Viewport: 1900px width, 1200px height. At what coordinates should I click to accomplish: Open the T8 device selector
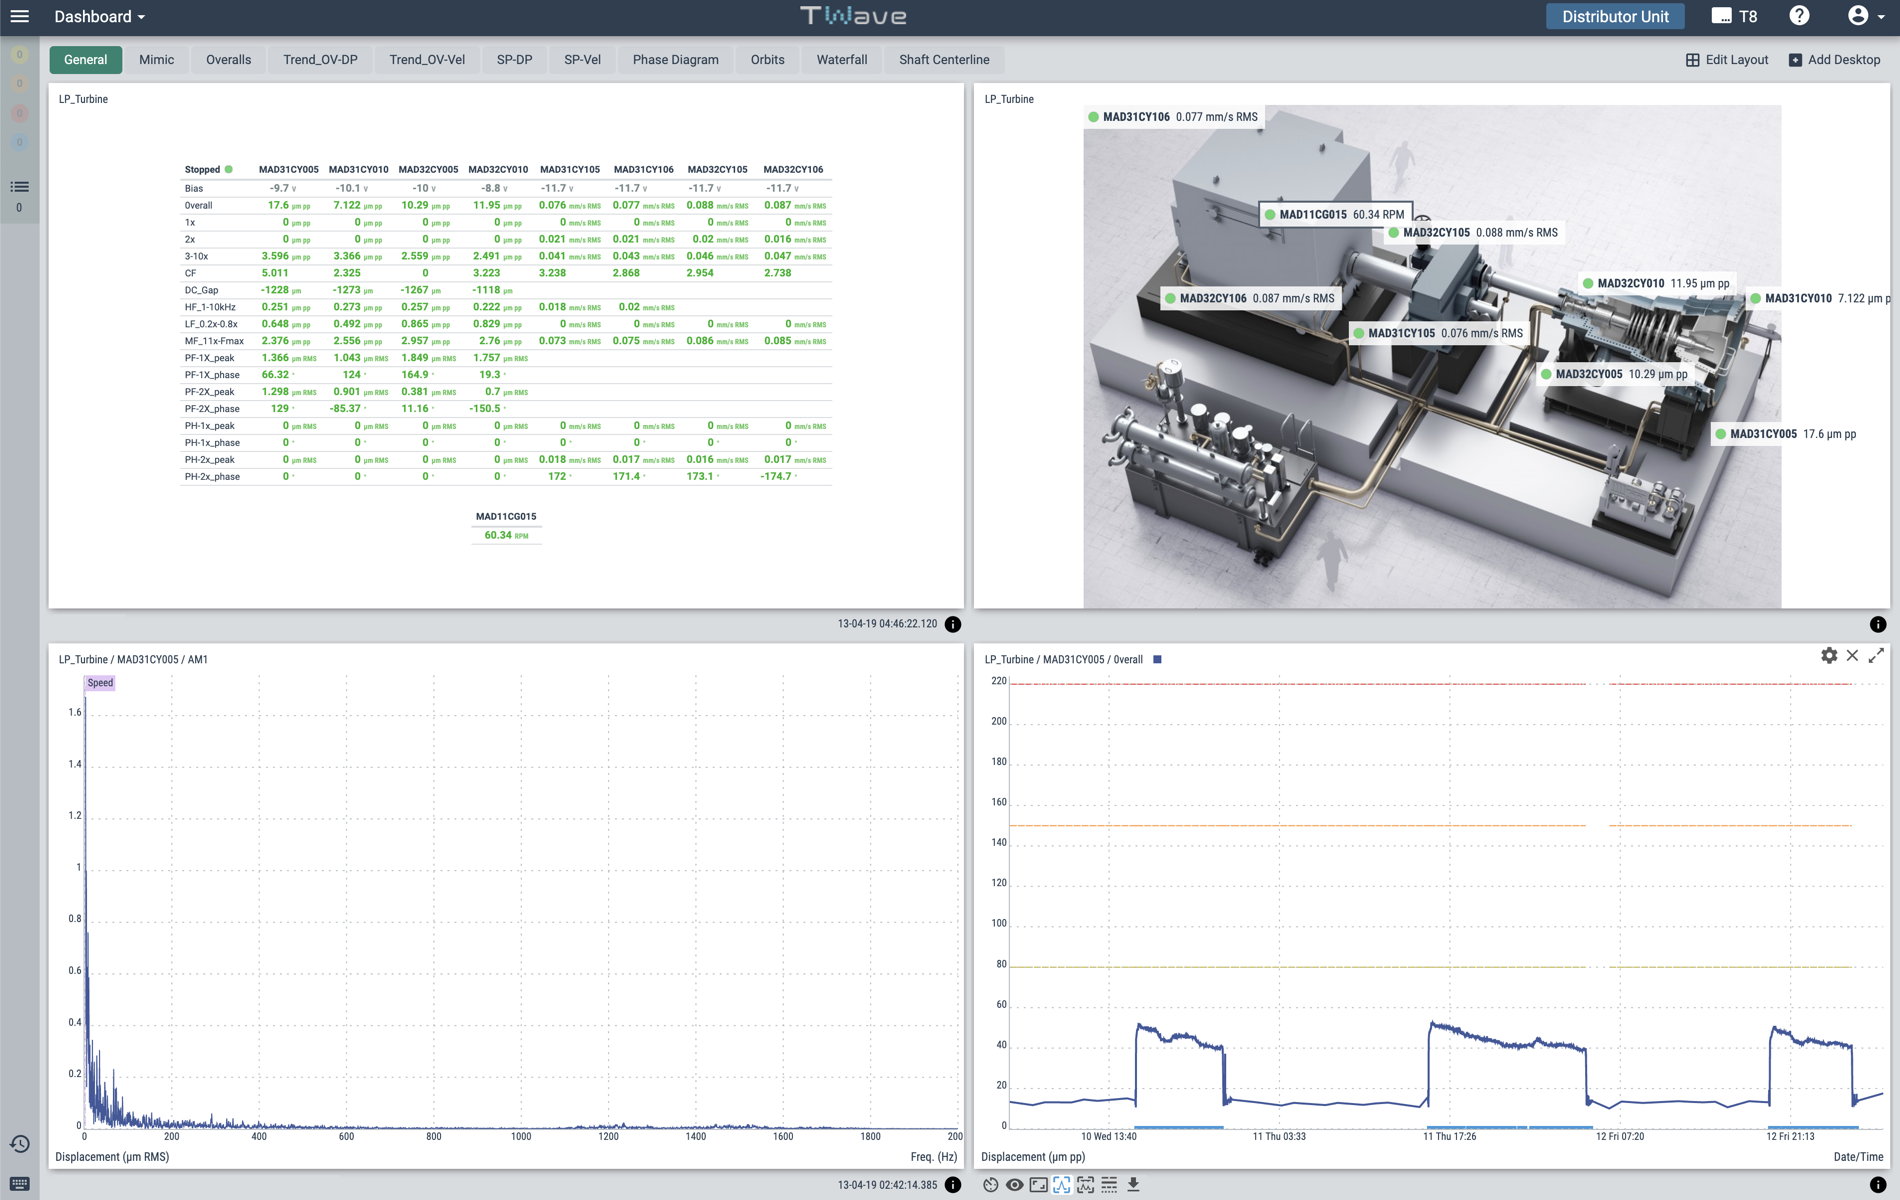point(1735,16)
